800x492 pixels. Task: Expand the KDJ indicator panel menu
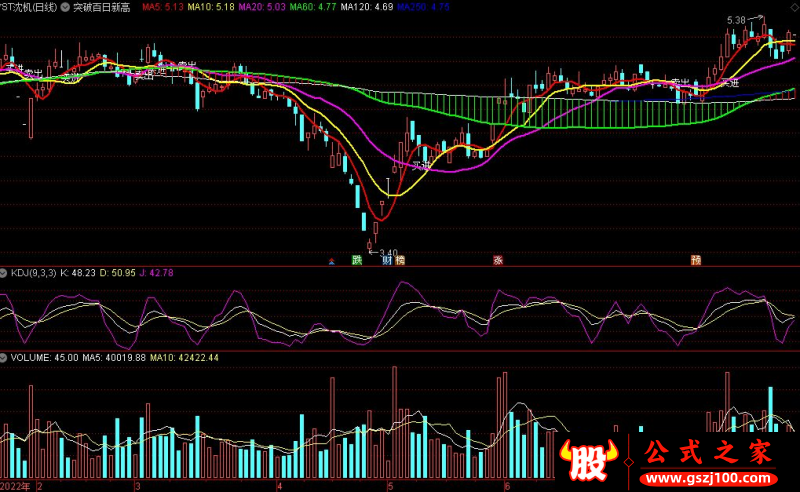[x=4, y=273]
